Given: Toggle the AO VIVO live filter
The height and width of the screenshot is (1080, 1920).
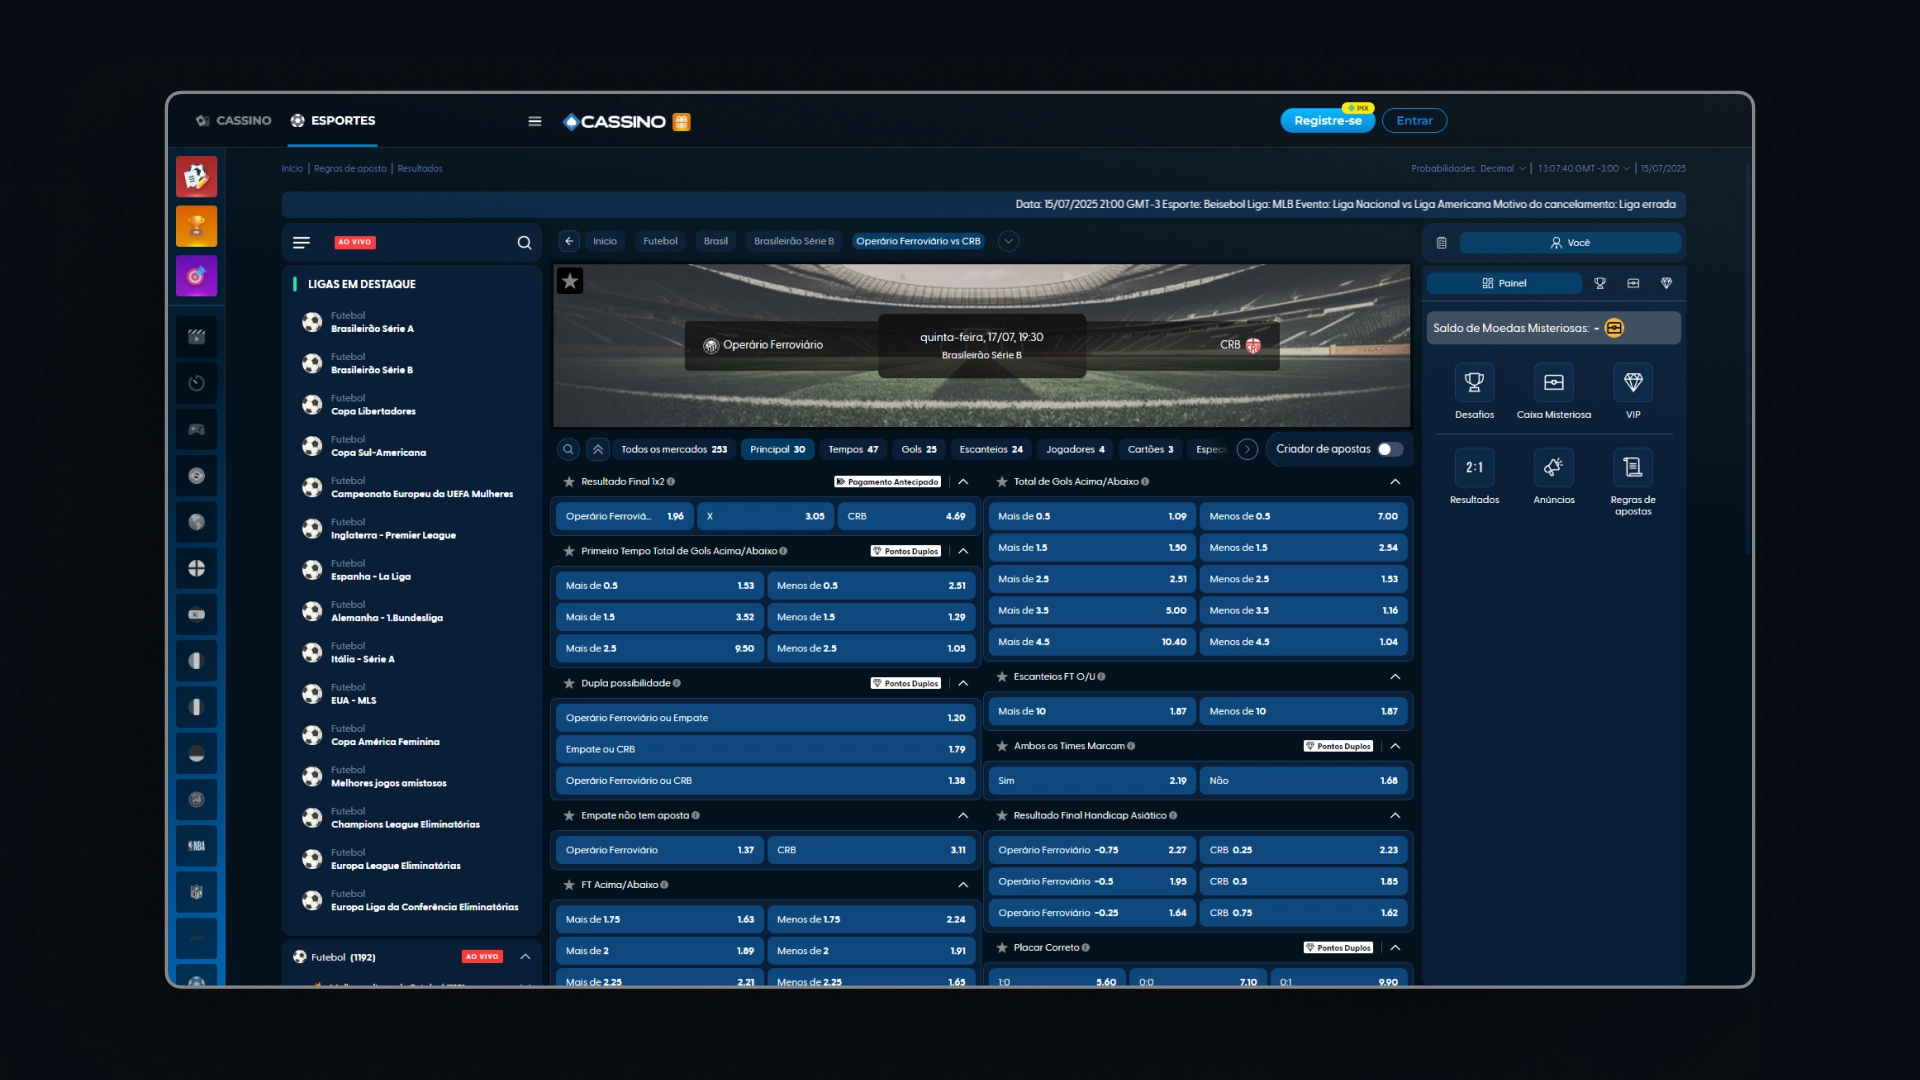Looking at the screenshot, I should tap(355, 243).
